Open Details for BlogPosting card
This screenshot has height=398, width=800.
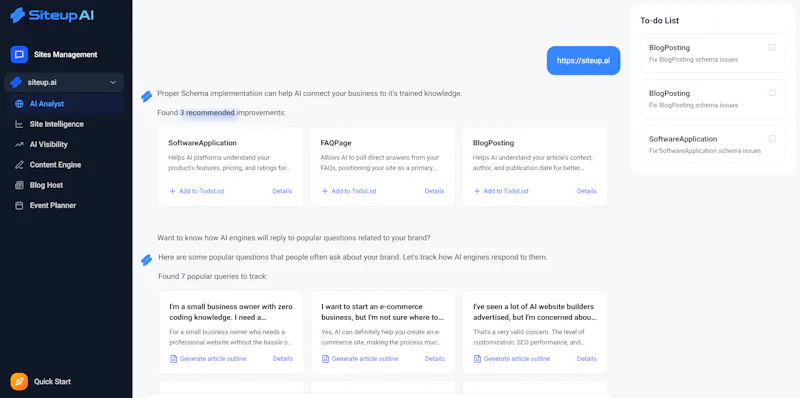(587, 191)
